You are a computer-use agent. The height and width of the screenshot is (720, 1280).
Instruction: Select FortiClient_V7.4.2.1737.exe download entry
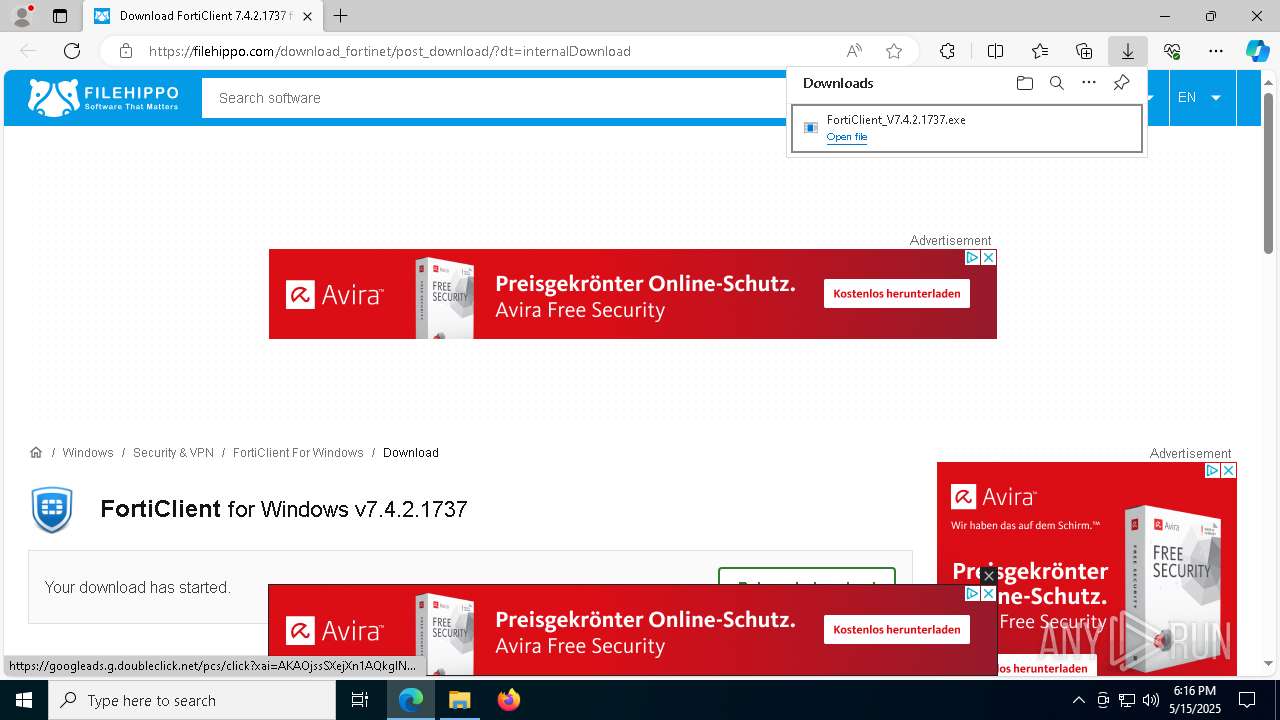967,128
